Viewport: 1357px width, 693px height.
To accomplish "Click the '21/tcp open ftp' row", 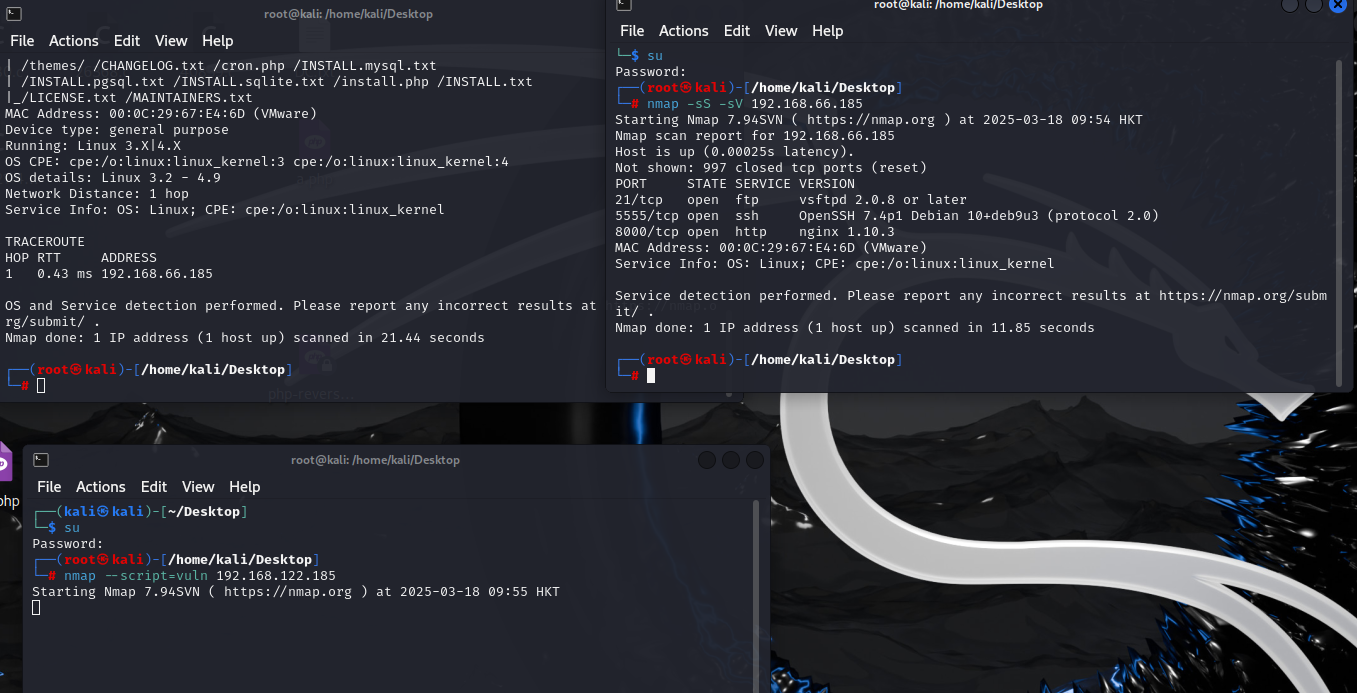I will coord(791,200).
